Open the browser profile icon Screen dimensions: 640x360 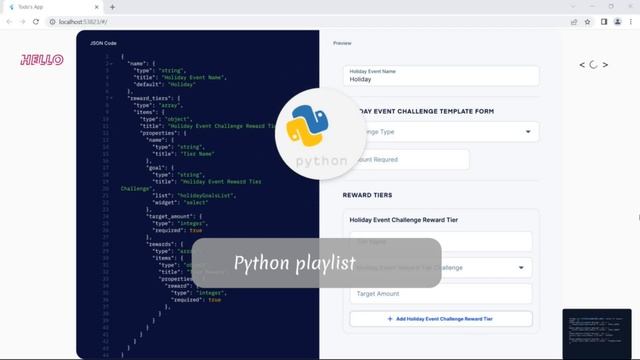618,22
